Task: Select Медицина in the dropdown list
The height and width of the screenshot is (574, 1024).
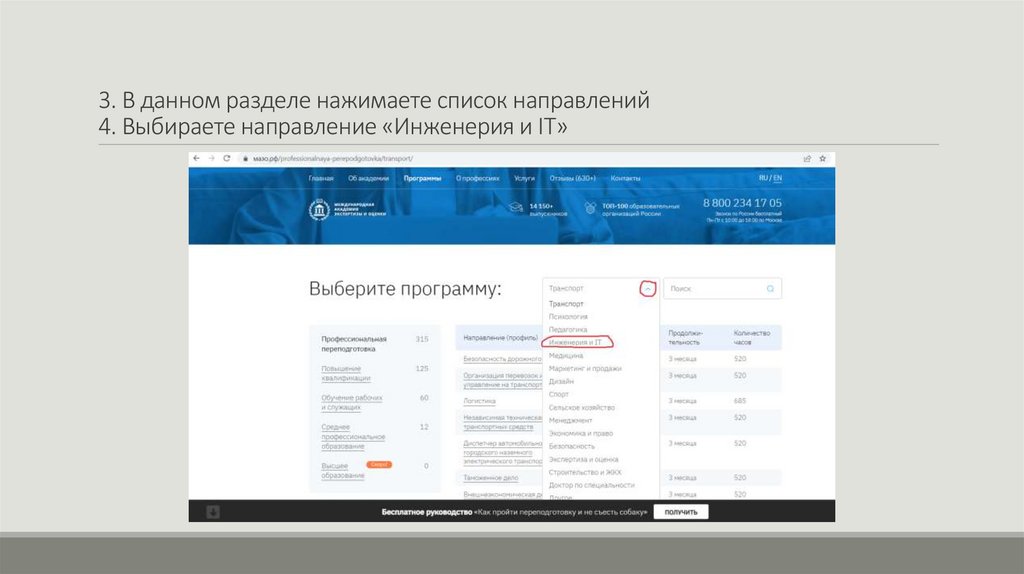Action: pyautogui.click(x=566, y=356)
